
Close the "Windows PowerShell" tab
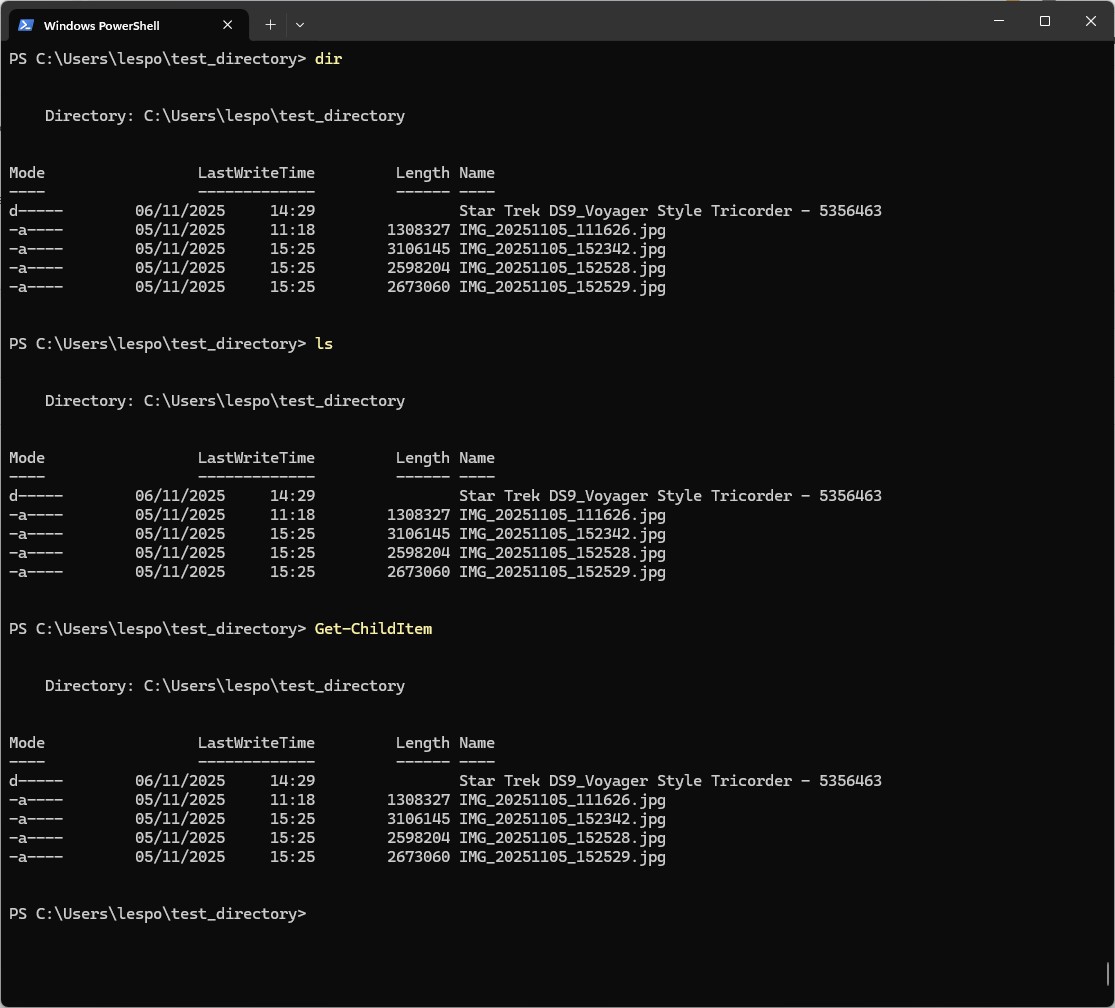click(x=228, y=24)
